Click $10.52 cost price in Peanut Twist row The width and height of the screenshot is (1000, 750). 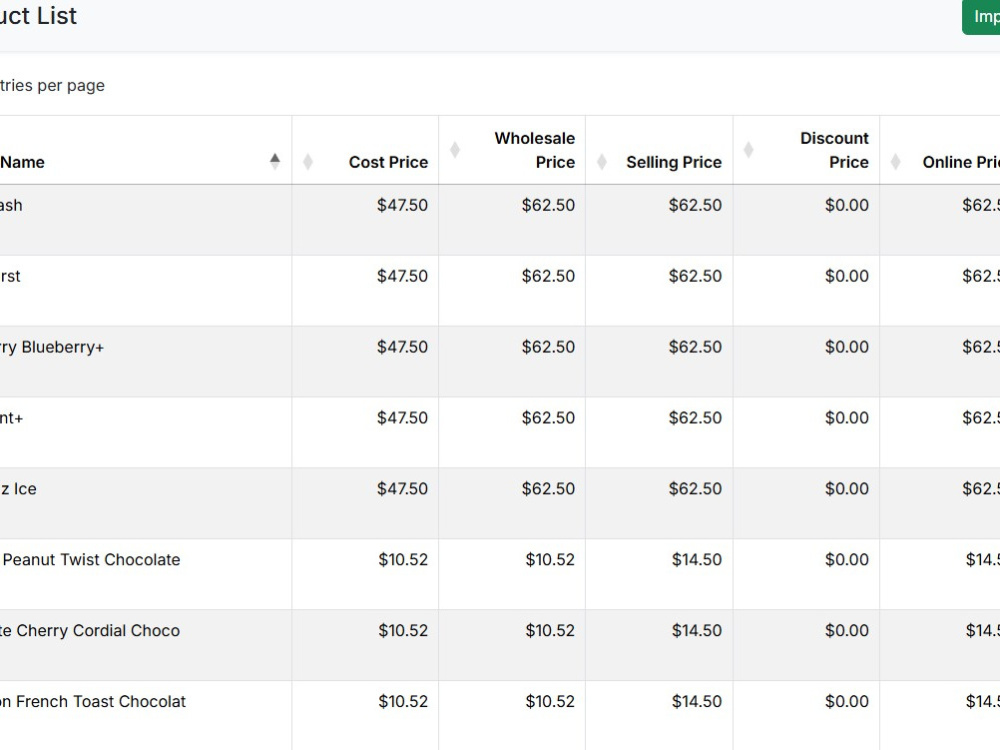[403, 559]
